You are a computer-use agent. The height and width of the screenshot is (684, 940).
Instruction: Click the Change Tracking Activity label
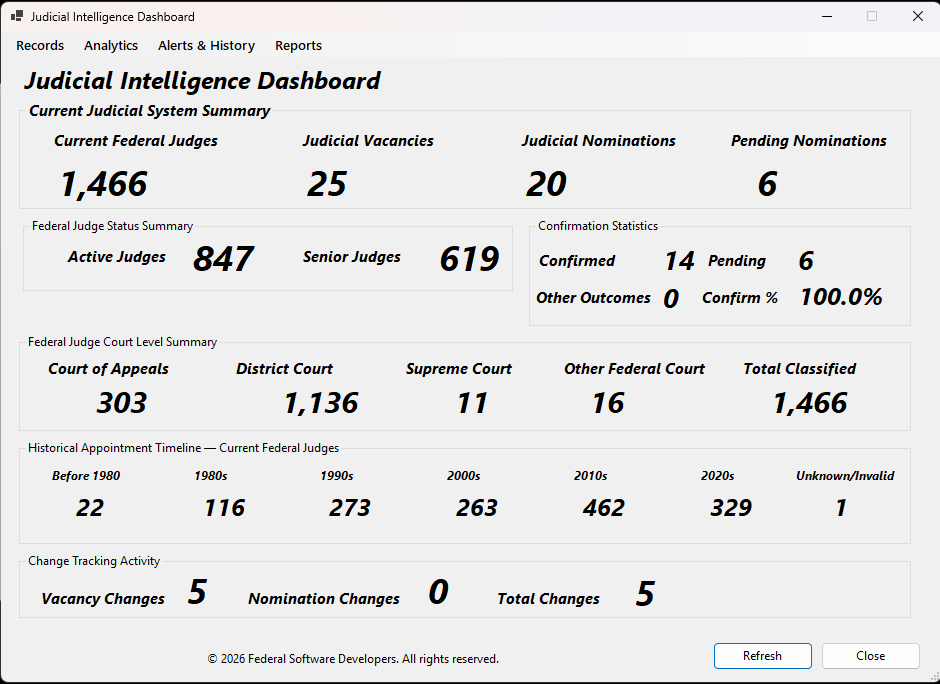click(94, 561)
